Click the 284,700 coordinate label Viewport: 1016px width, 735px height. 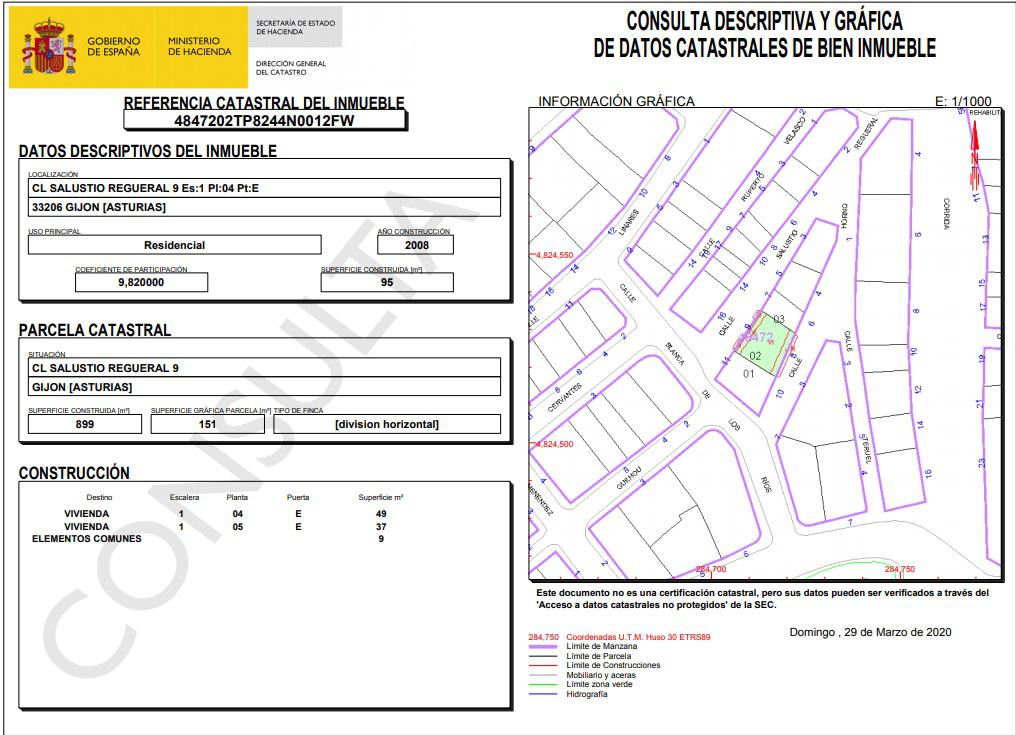711,569
